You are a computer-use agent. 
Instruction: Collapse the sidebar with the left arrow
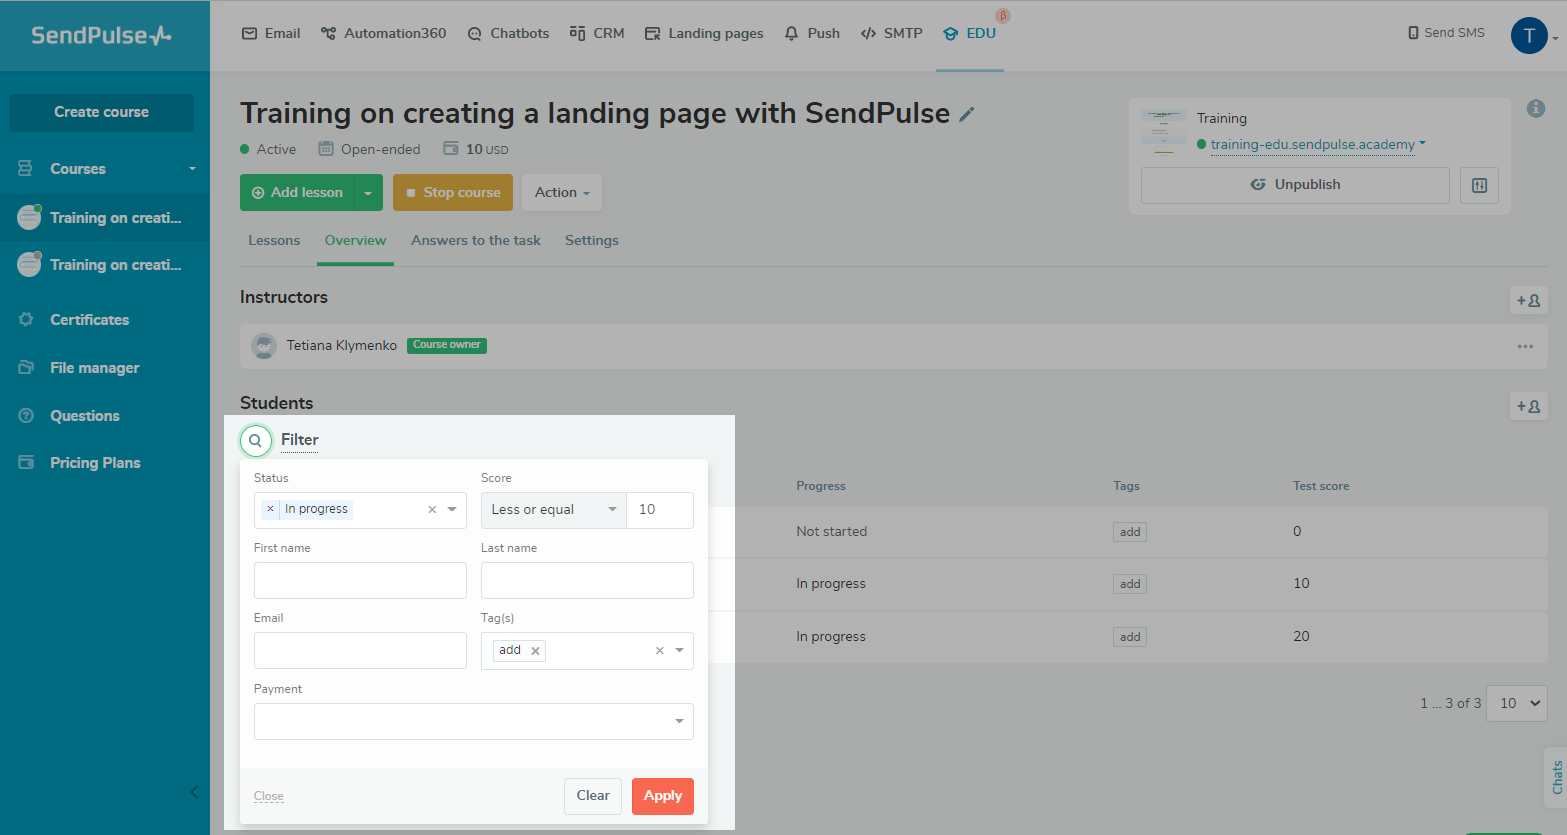(x=194, y=792)
